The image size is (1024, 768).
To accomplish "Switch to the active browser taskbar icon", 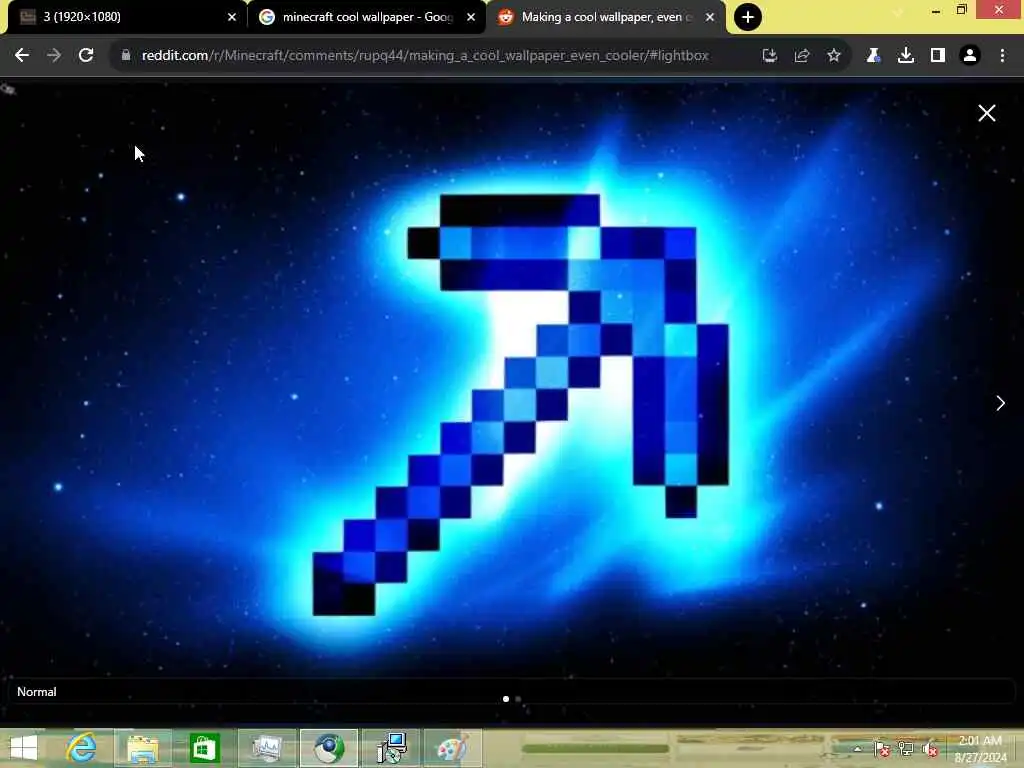I will [x=328, y=748].
